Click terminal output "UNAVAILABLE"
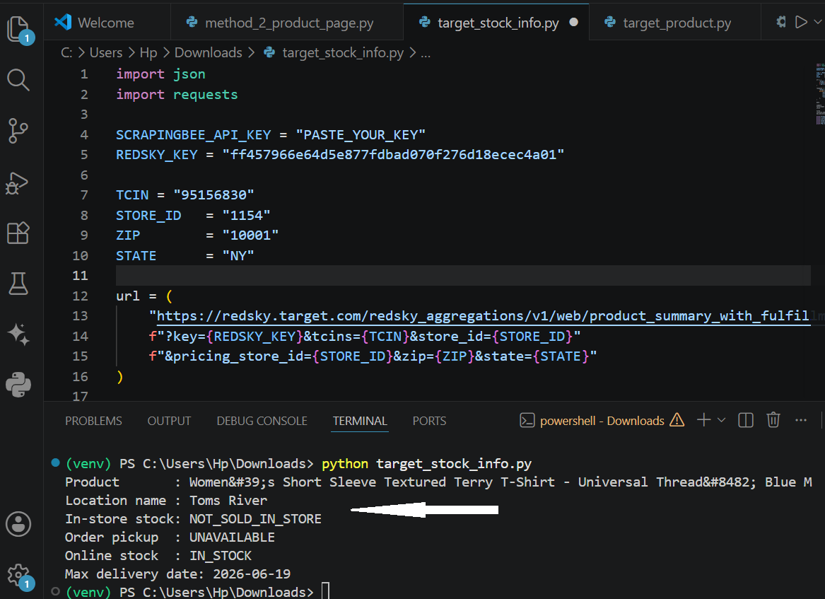 click(x=232, y=537)
